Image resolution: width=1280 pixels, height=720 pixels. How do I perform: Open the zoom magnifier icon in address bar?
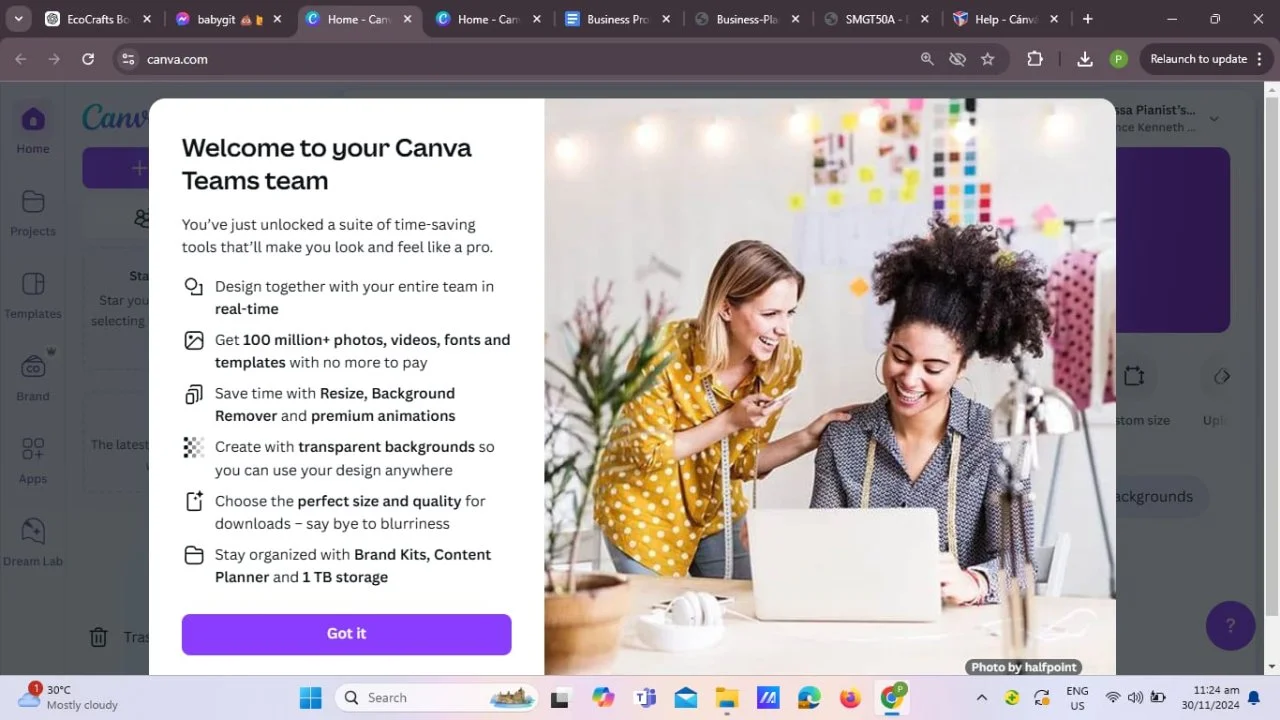point(927,59)
